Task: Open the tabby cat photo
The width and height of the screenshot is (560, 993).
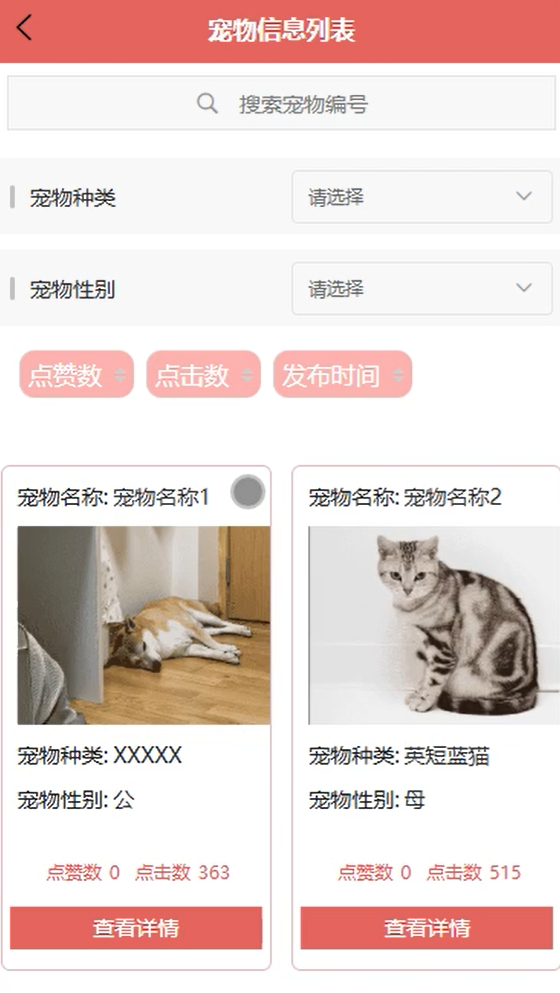Action: pos(434,625)
